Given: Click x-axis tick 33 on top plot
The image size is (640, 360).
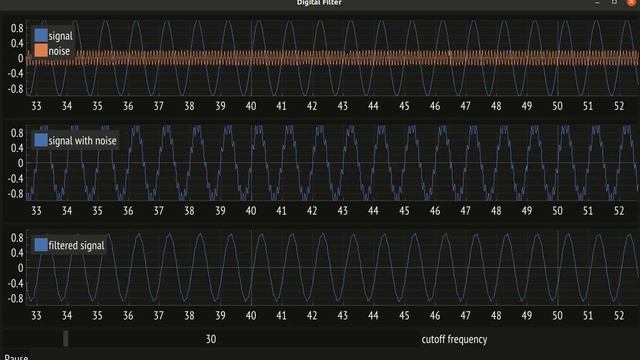Looking at the screenshot, I should coord(36,106).
